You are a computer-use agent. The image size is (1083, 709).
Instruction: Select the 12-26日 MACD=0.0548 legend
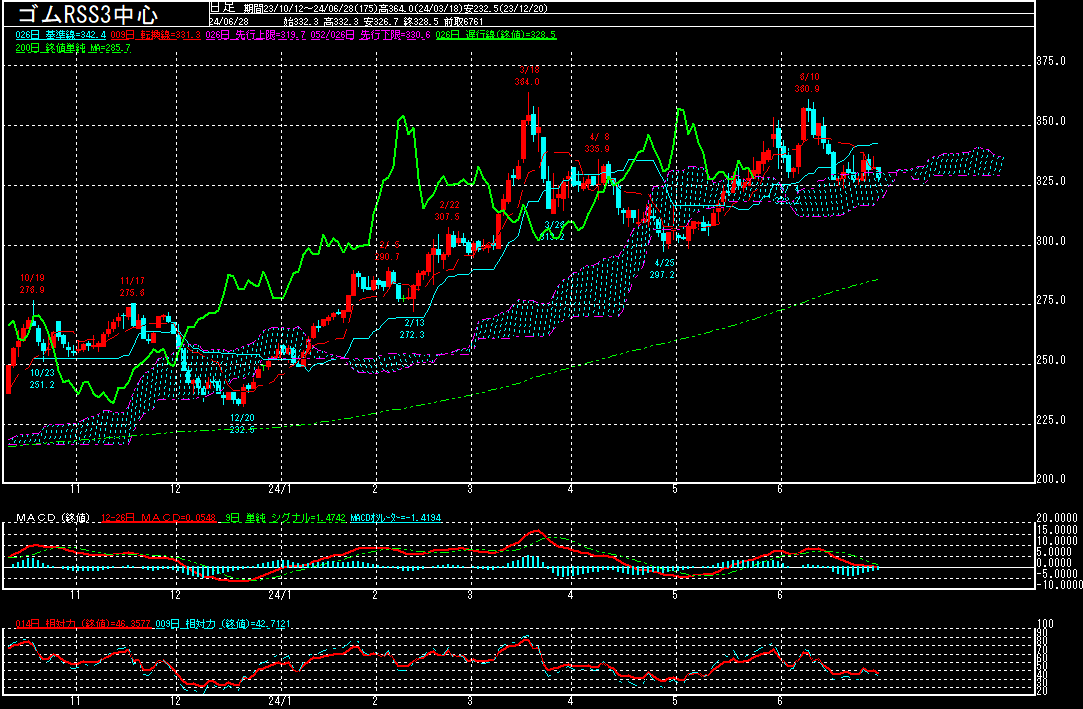157,518
